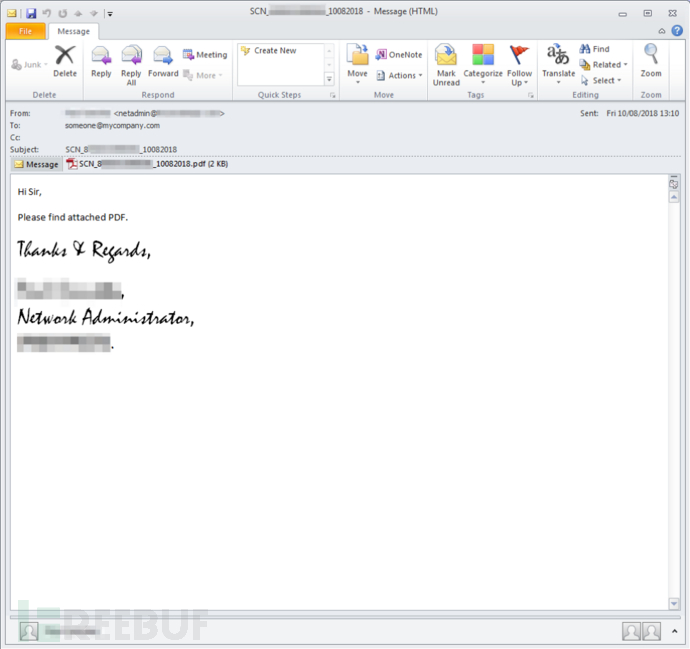Expand the people pane arrow
The height and width of the screenshot is (649, 690).
click(x=674, y=631)
